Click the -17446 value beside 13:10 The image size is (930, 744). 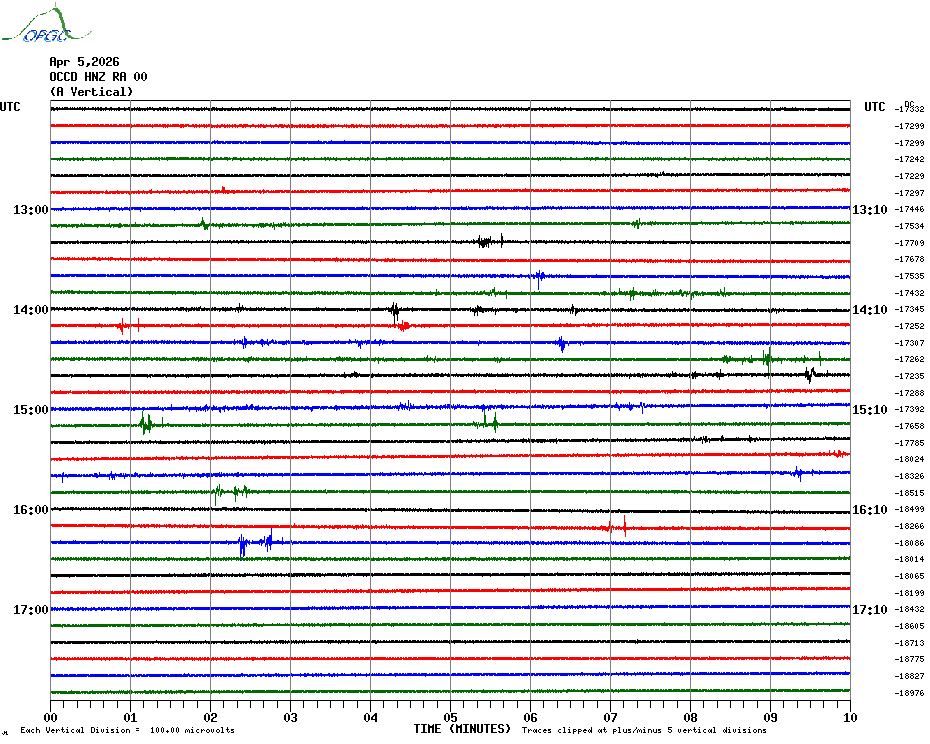click(x=910, y=210)
